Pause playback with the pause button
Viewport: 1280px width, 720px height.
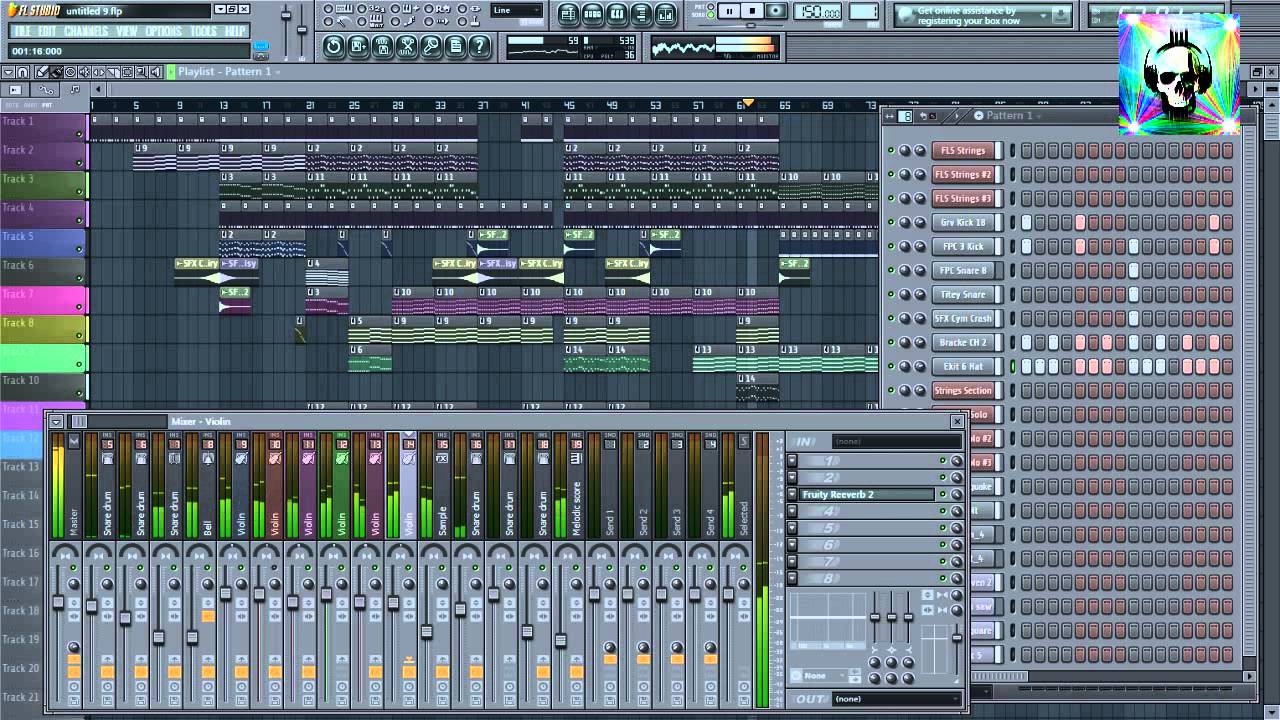click(729, 11)
